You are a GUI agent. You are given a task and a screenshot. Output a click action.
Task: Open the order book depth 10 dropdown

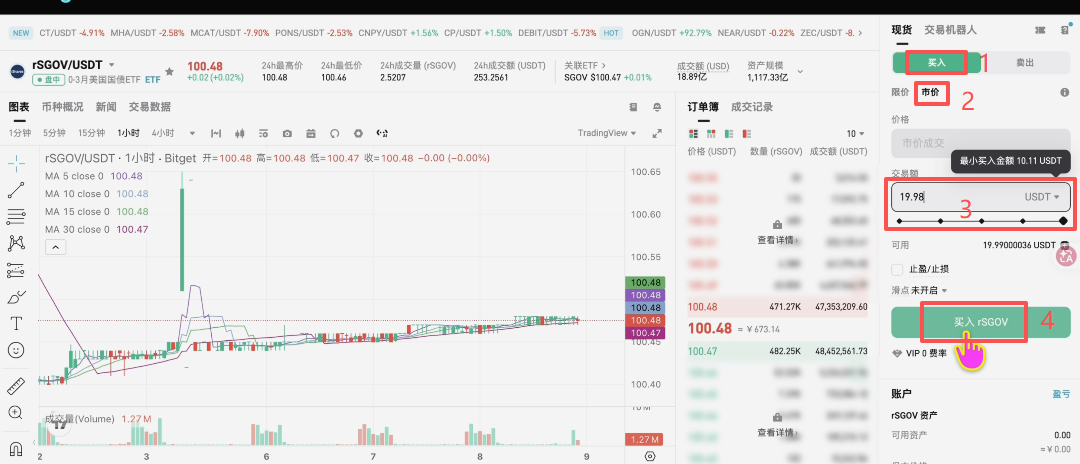click(x=855, y=134)
